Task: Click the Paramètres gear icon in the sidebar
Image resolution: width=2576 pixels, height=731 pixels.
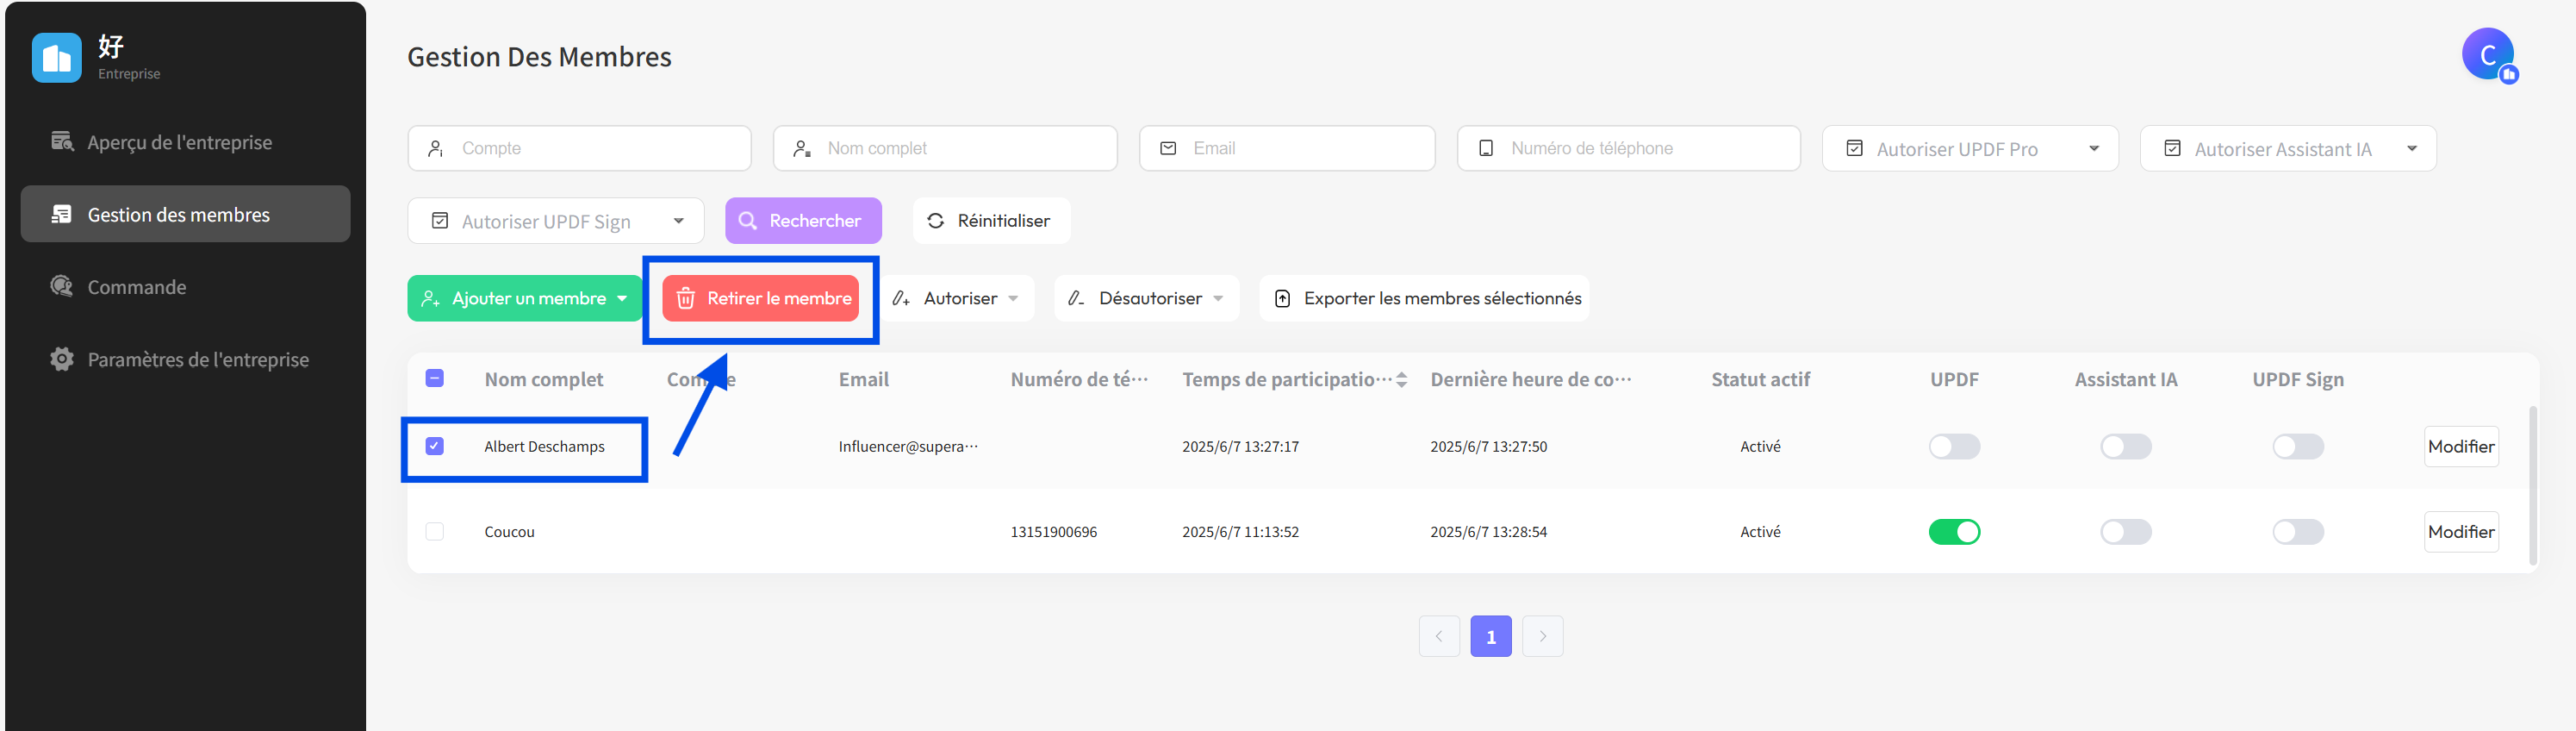Action: pyautogui.click(x=62, y=359)
